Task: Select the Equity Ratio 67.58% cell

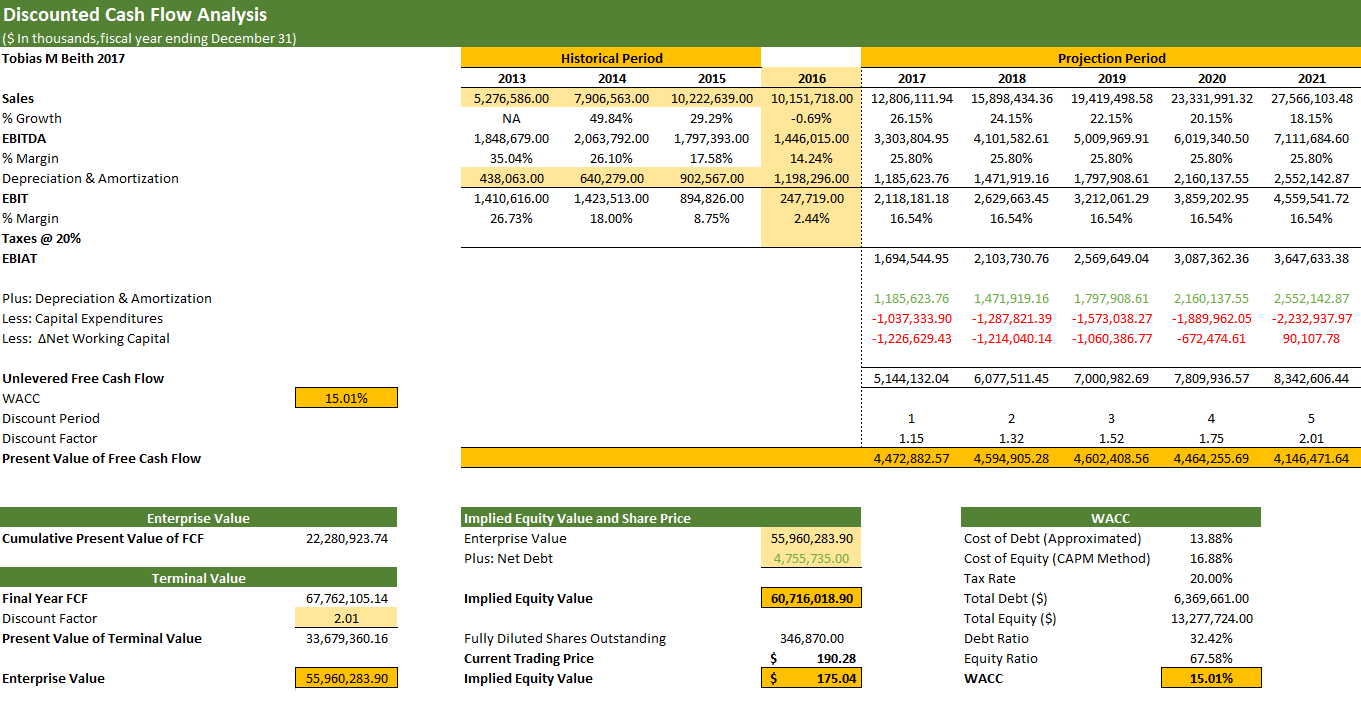Action: 1211,658
